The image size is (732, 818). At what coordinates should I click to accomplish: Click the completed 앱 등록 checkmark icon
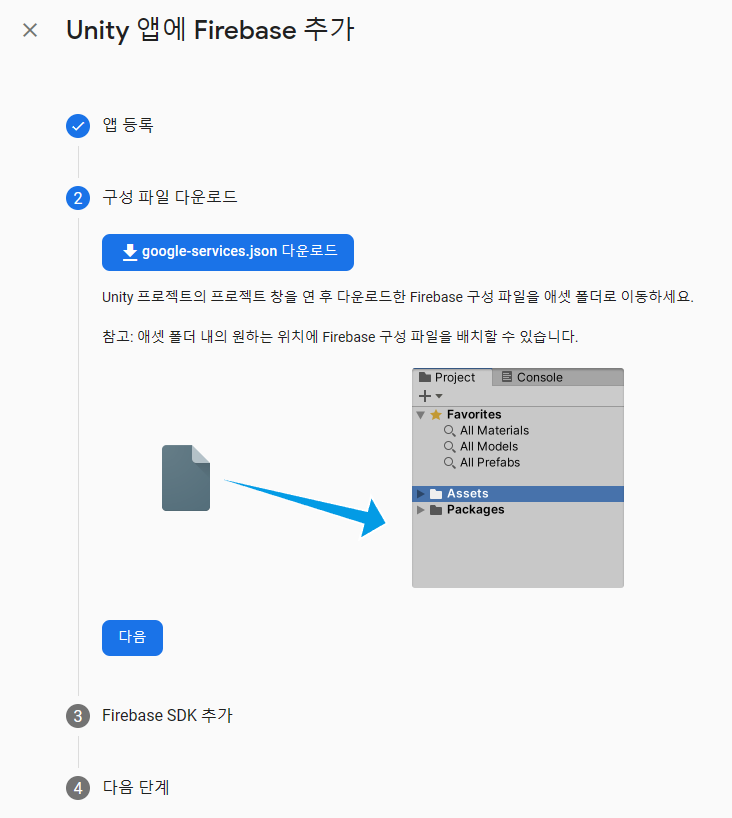click(78, 126)
